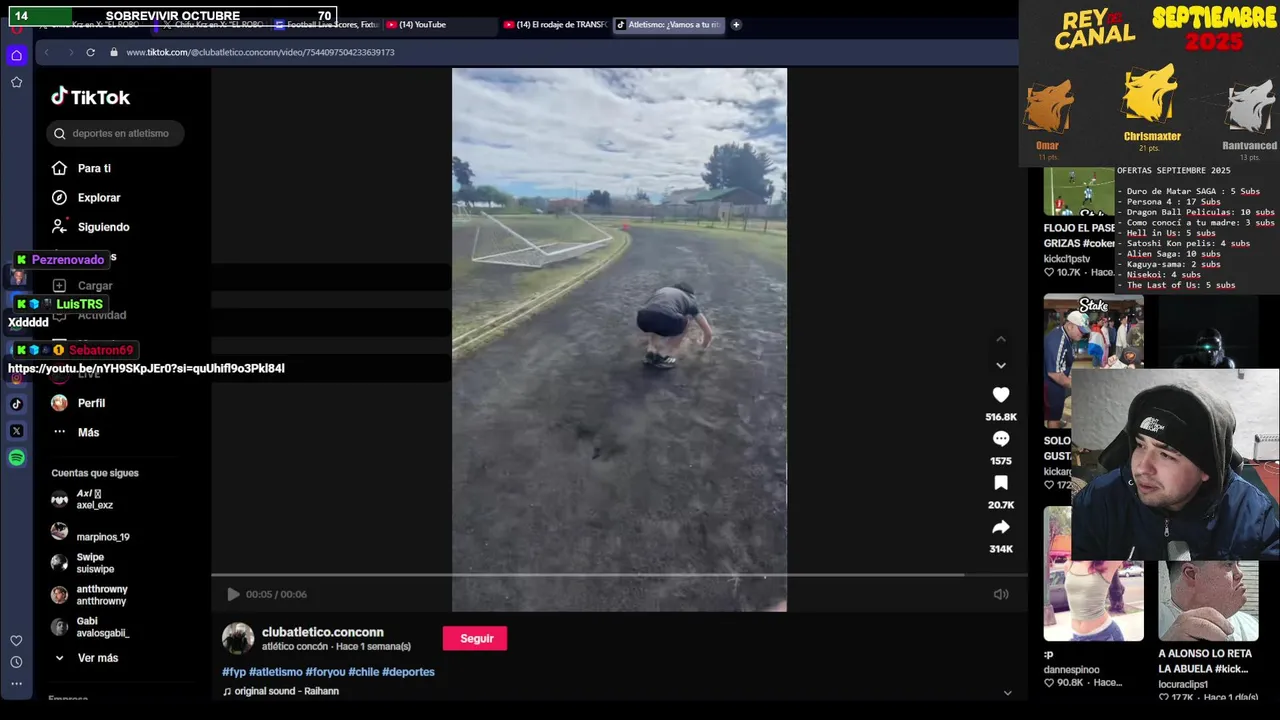Switch to El rodaje de TRANSF tab
The image size is (1280, 720).
pos(554,25)
